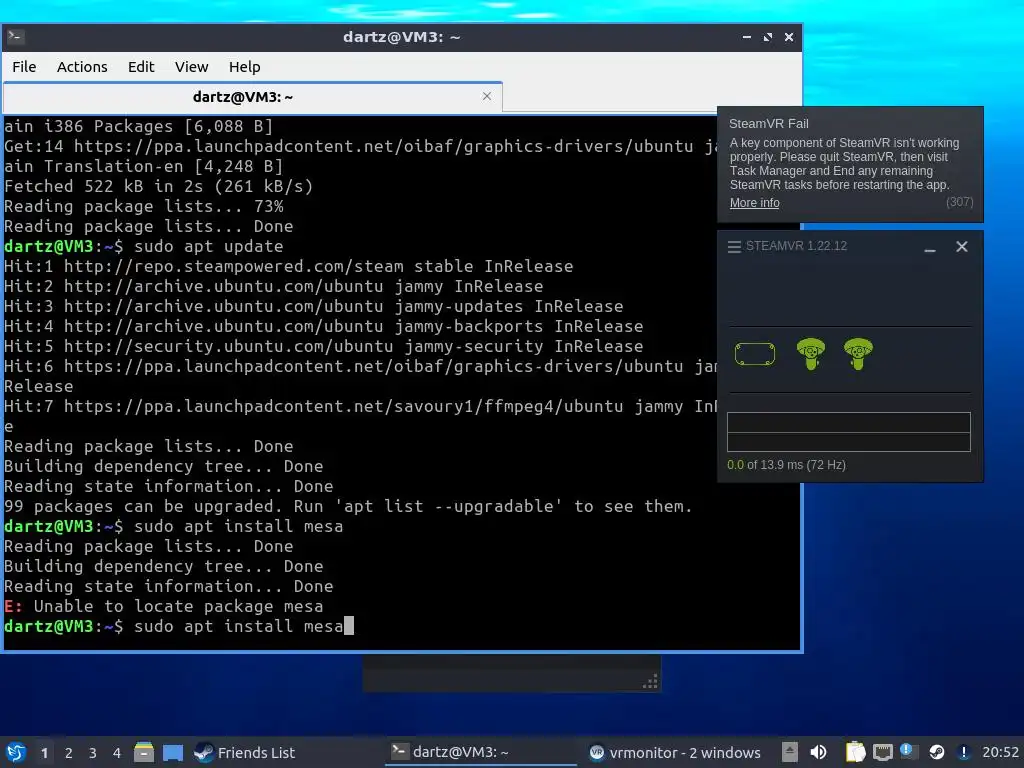Click the resize grip of the window behind the terminal

tap(650, 682)
